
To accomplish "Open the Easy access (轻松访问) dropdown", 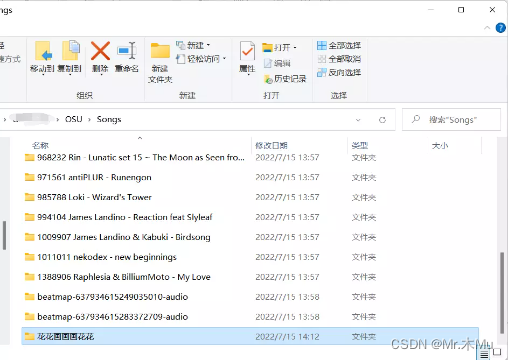I will (201, 59).
